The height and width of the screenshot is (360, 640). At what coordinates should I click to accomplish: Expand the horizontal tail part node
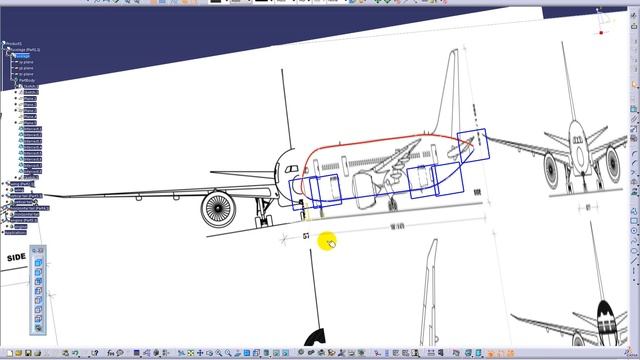tap(2, 208)
